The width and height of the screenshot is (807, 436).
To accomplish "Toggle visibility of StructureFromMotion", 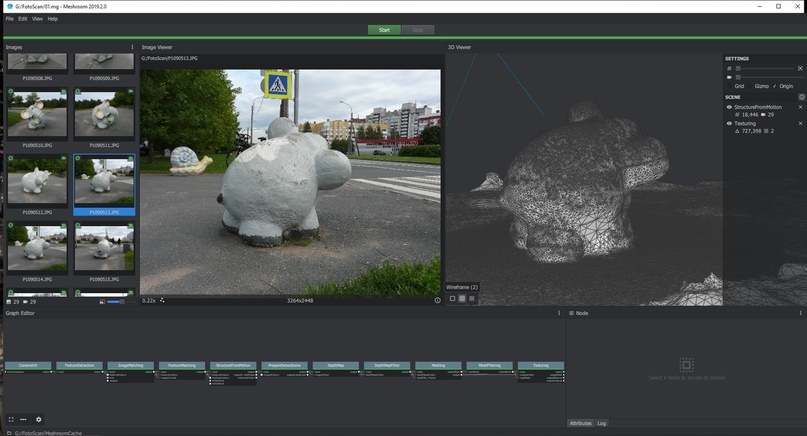I will (x=729, y=107).
